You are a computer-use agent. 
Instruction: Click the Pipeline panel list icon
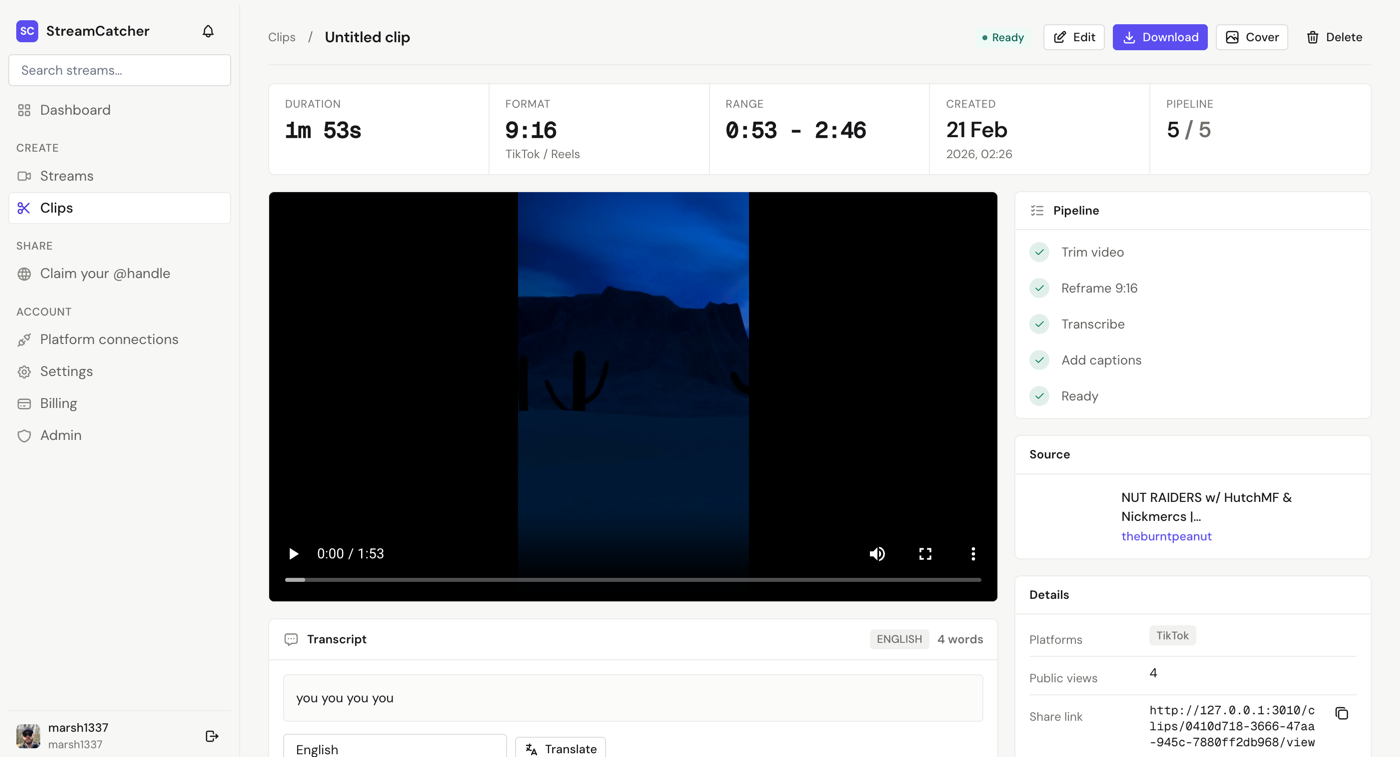(x=1037, y=211)
